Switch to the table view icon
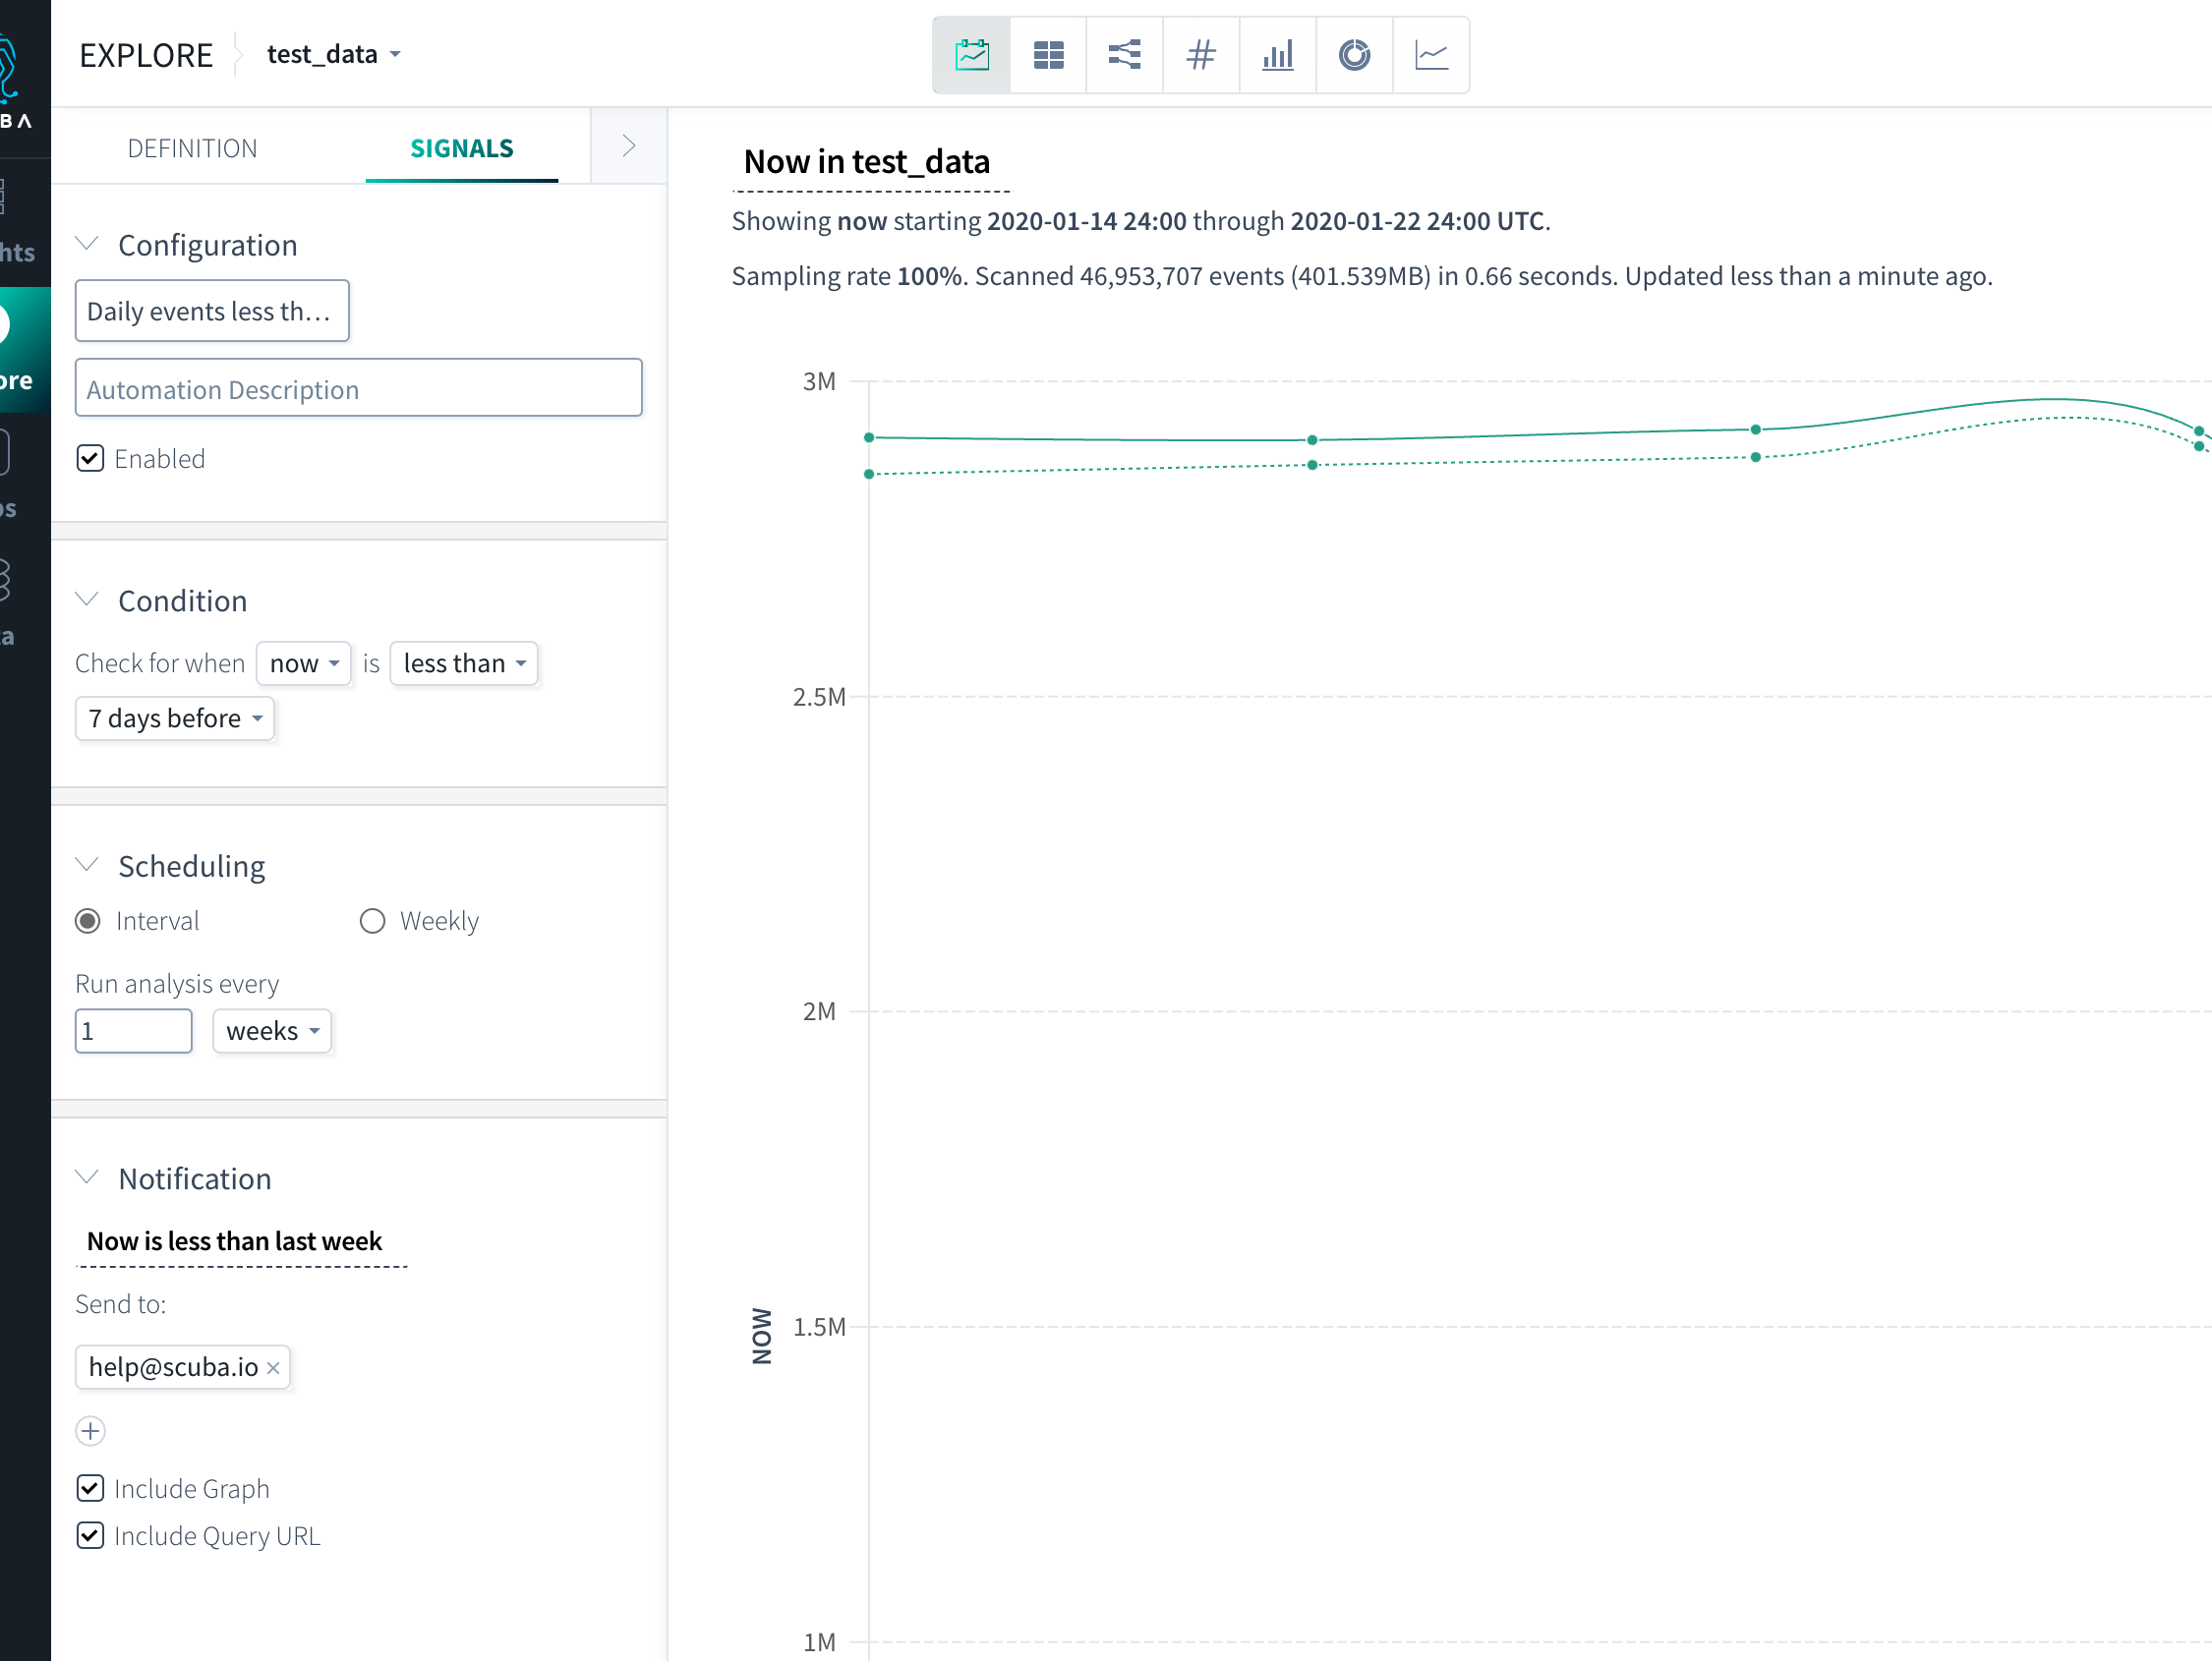The width and height of the screenshot is (2212, 1661). 1048,55
